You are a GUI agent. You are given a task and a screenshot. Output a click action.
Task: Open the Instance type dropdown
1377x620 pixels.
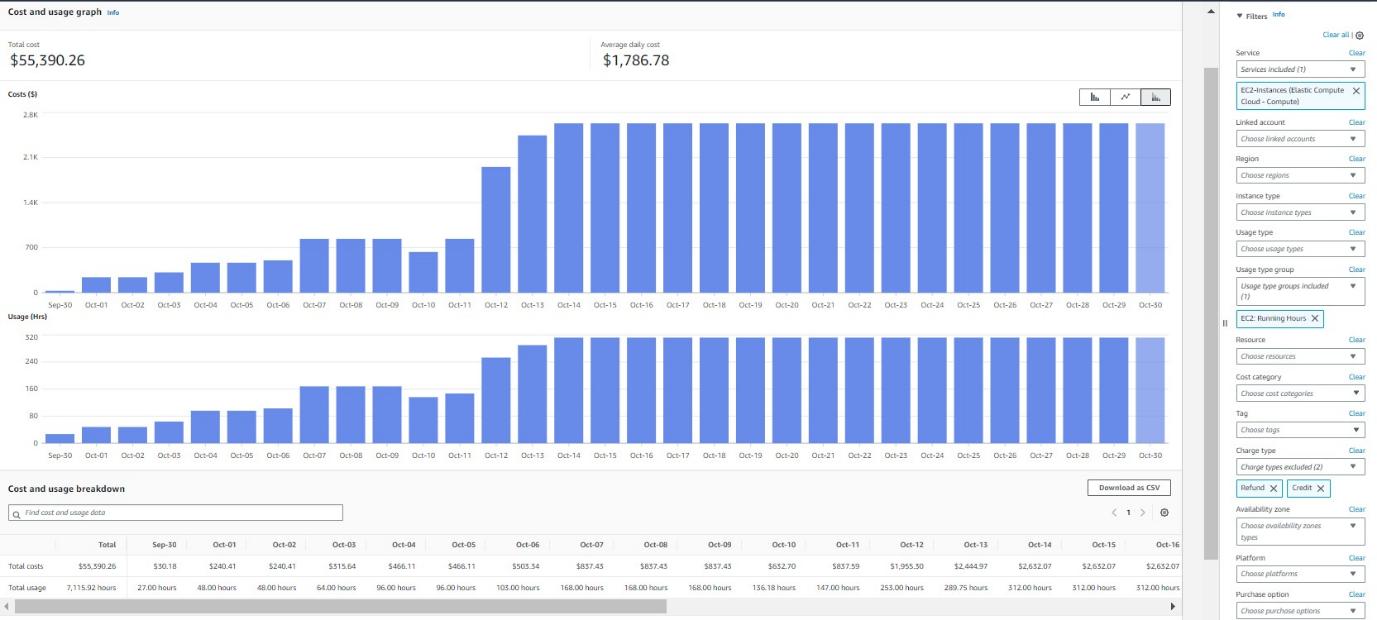(1300, 212)
